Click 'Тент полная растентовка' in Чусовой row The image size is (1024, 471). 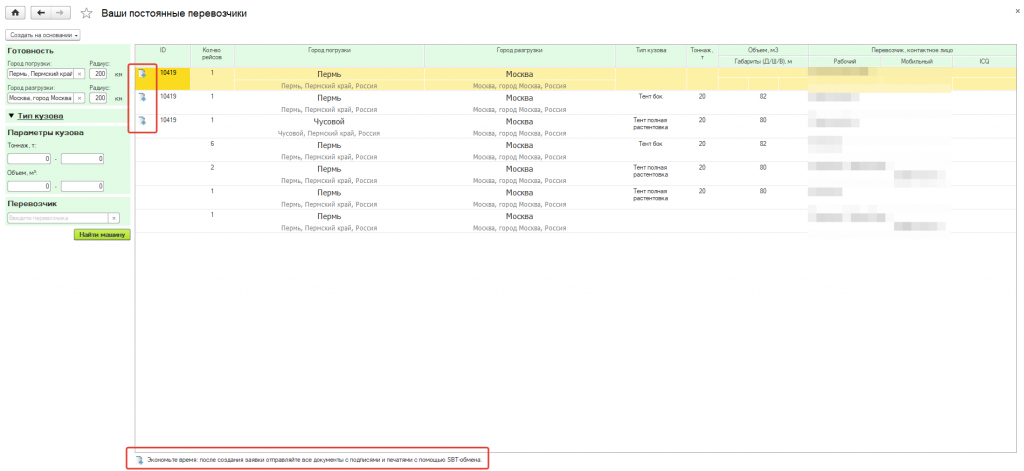point(651,123)
